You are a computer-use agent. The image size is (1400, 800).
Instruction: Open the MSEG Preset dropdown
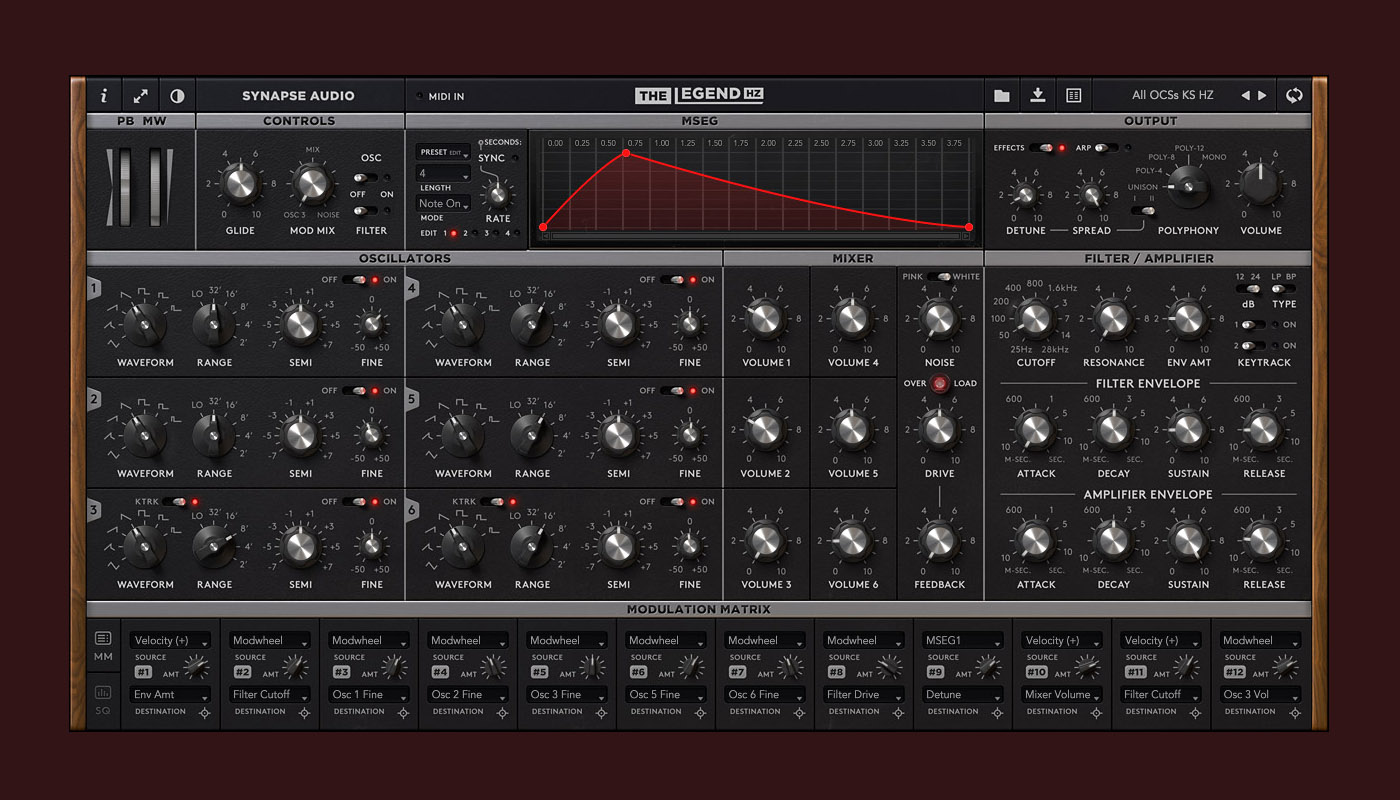443,153
